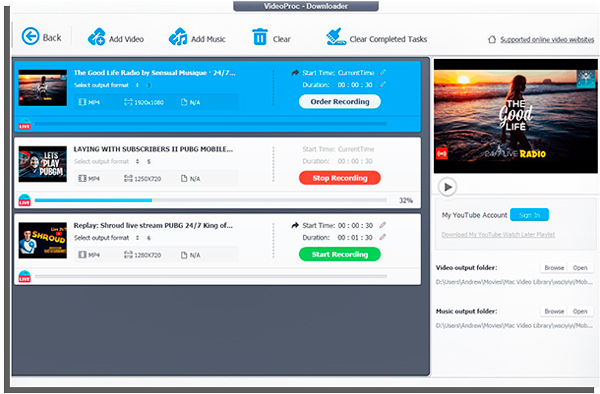The image size is (600, 394).
Task: Click file size N/A icon in PUBG Mobile row
Action: pyautogui.click(x=184, y=178)
